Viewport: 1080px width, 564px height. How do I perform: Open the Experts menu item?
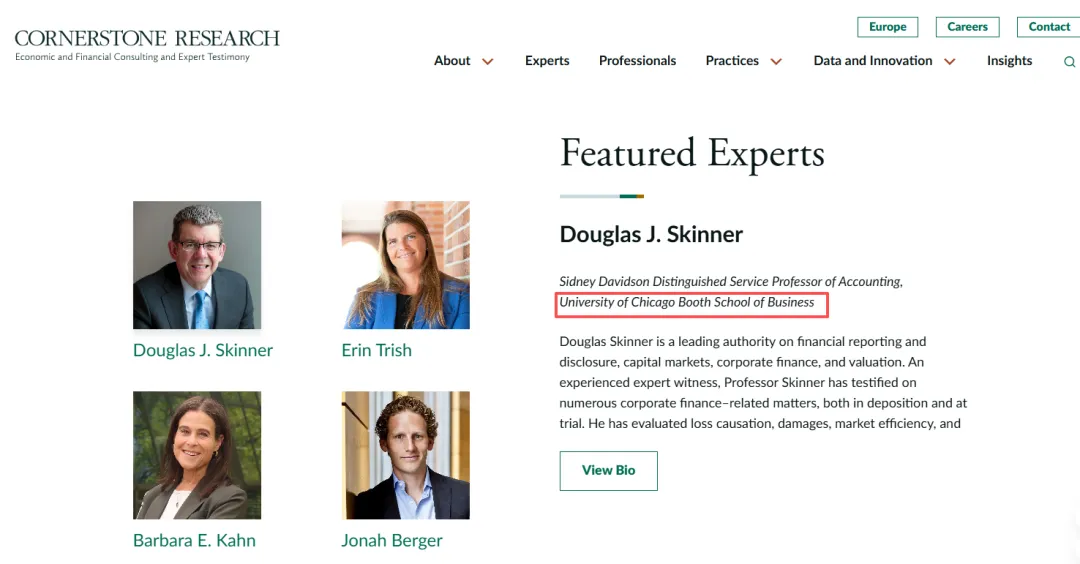[547, 61]
